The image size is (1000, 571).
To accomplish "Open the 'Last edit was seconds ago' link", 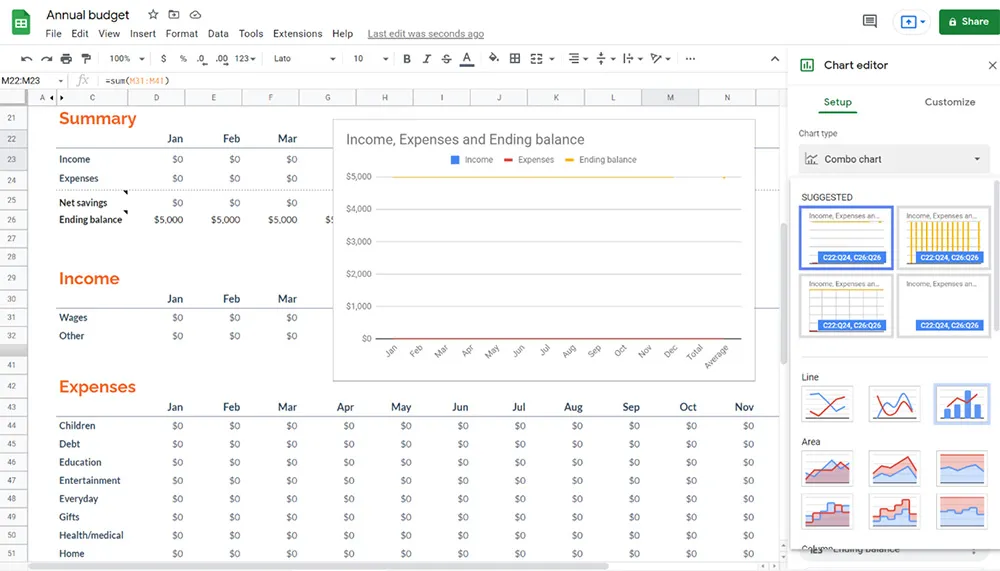I will [x=425, y=34].
